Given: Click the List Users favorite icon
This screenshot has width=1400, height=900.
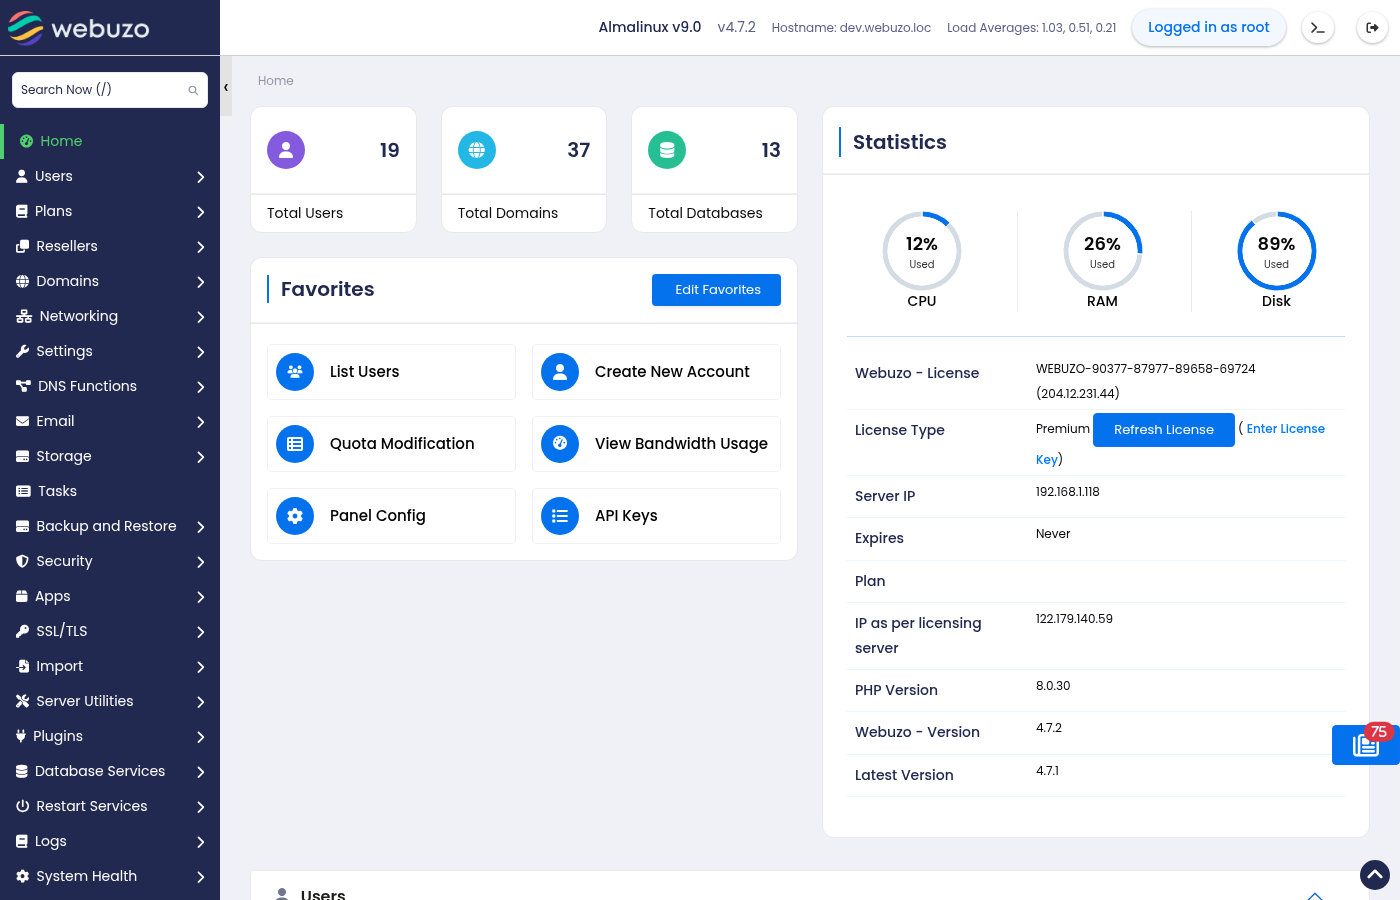Looking at the screenshot, I should (x=295, y=372).
